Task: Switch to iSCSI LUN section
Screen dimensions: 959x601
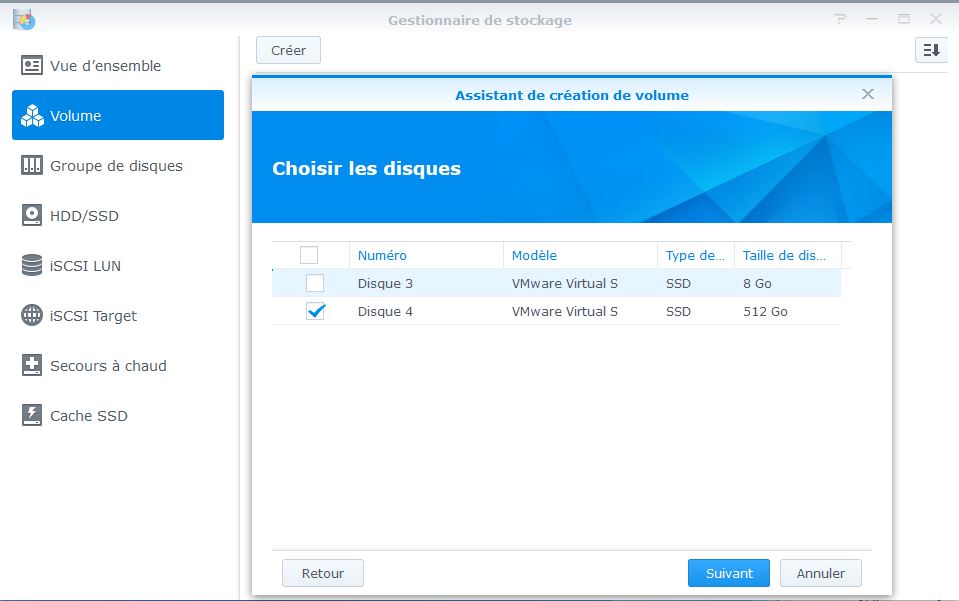Action: tap(118, 265)
